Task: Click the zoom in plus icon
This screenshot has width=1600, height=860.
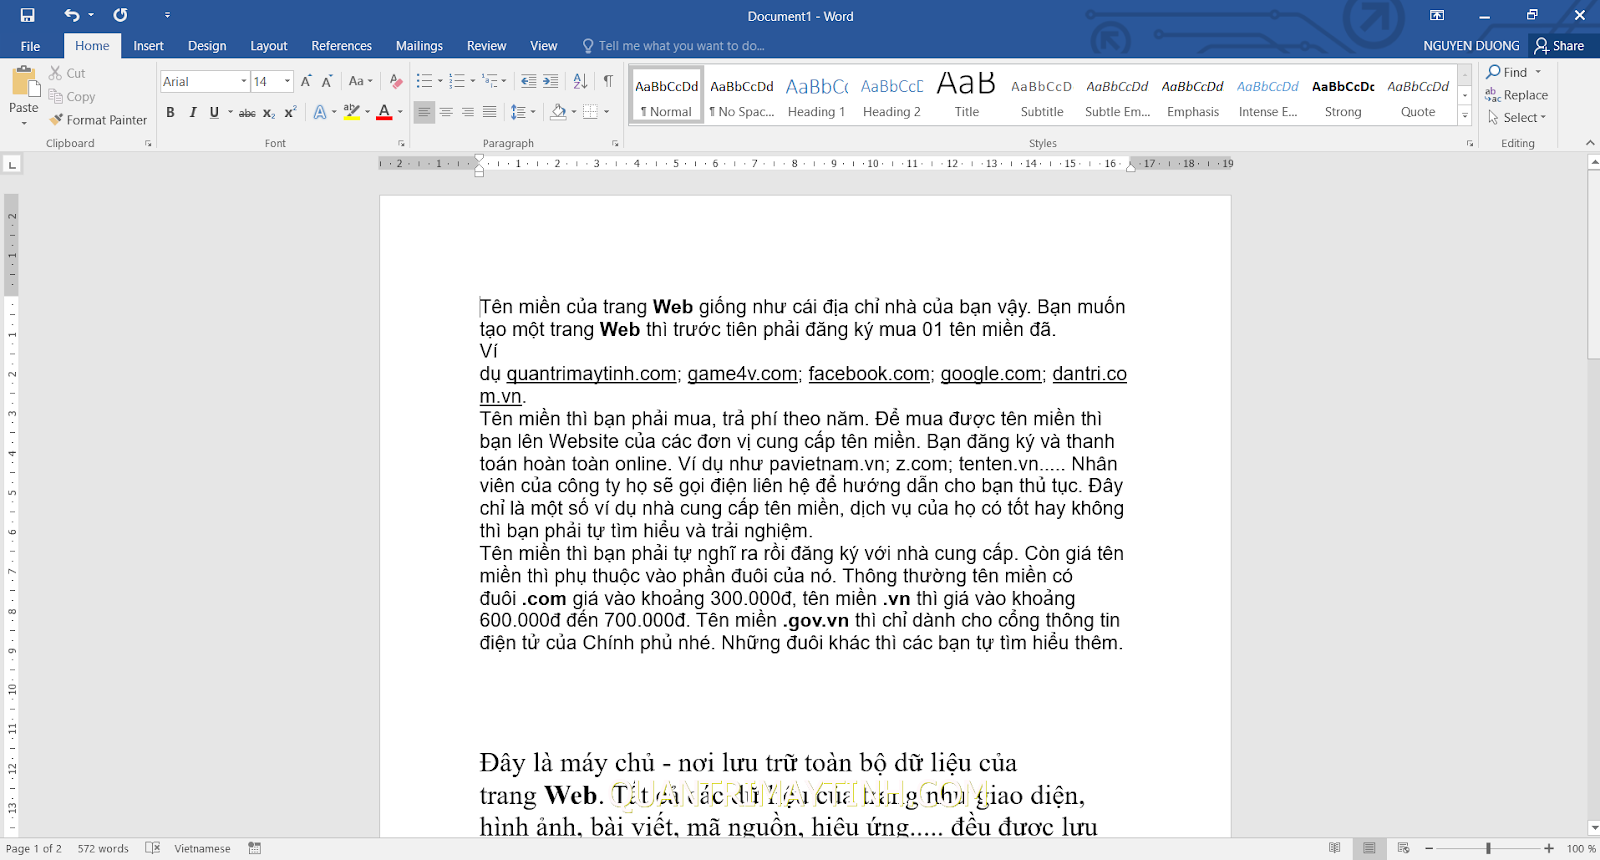Action: click(1549, 848)
